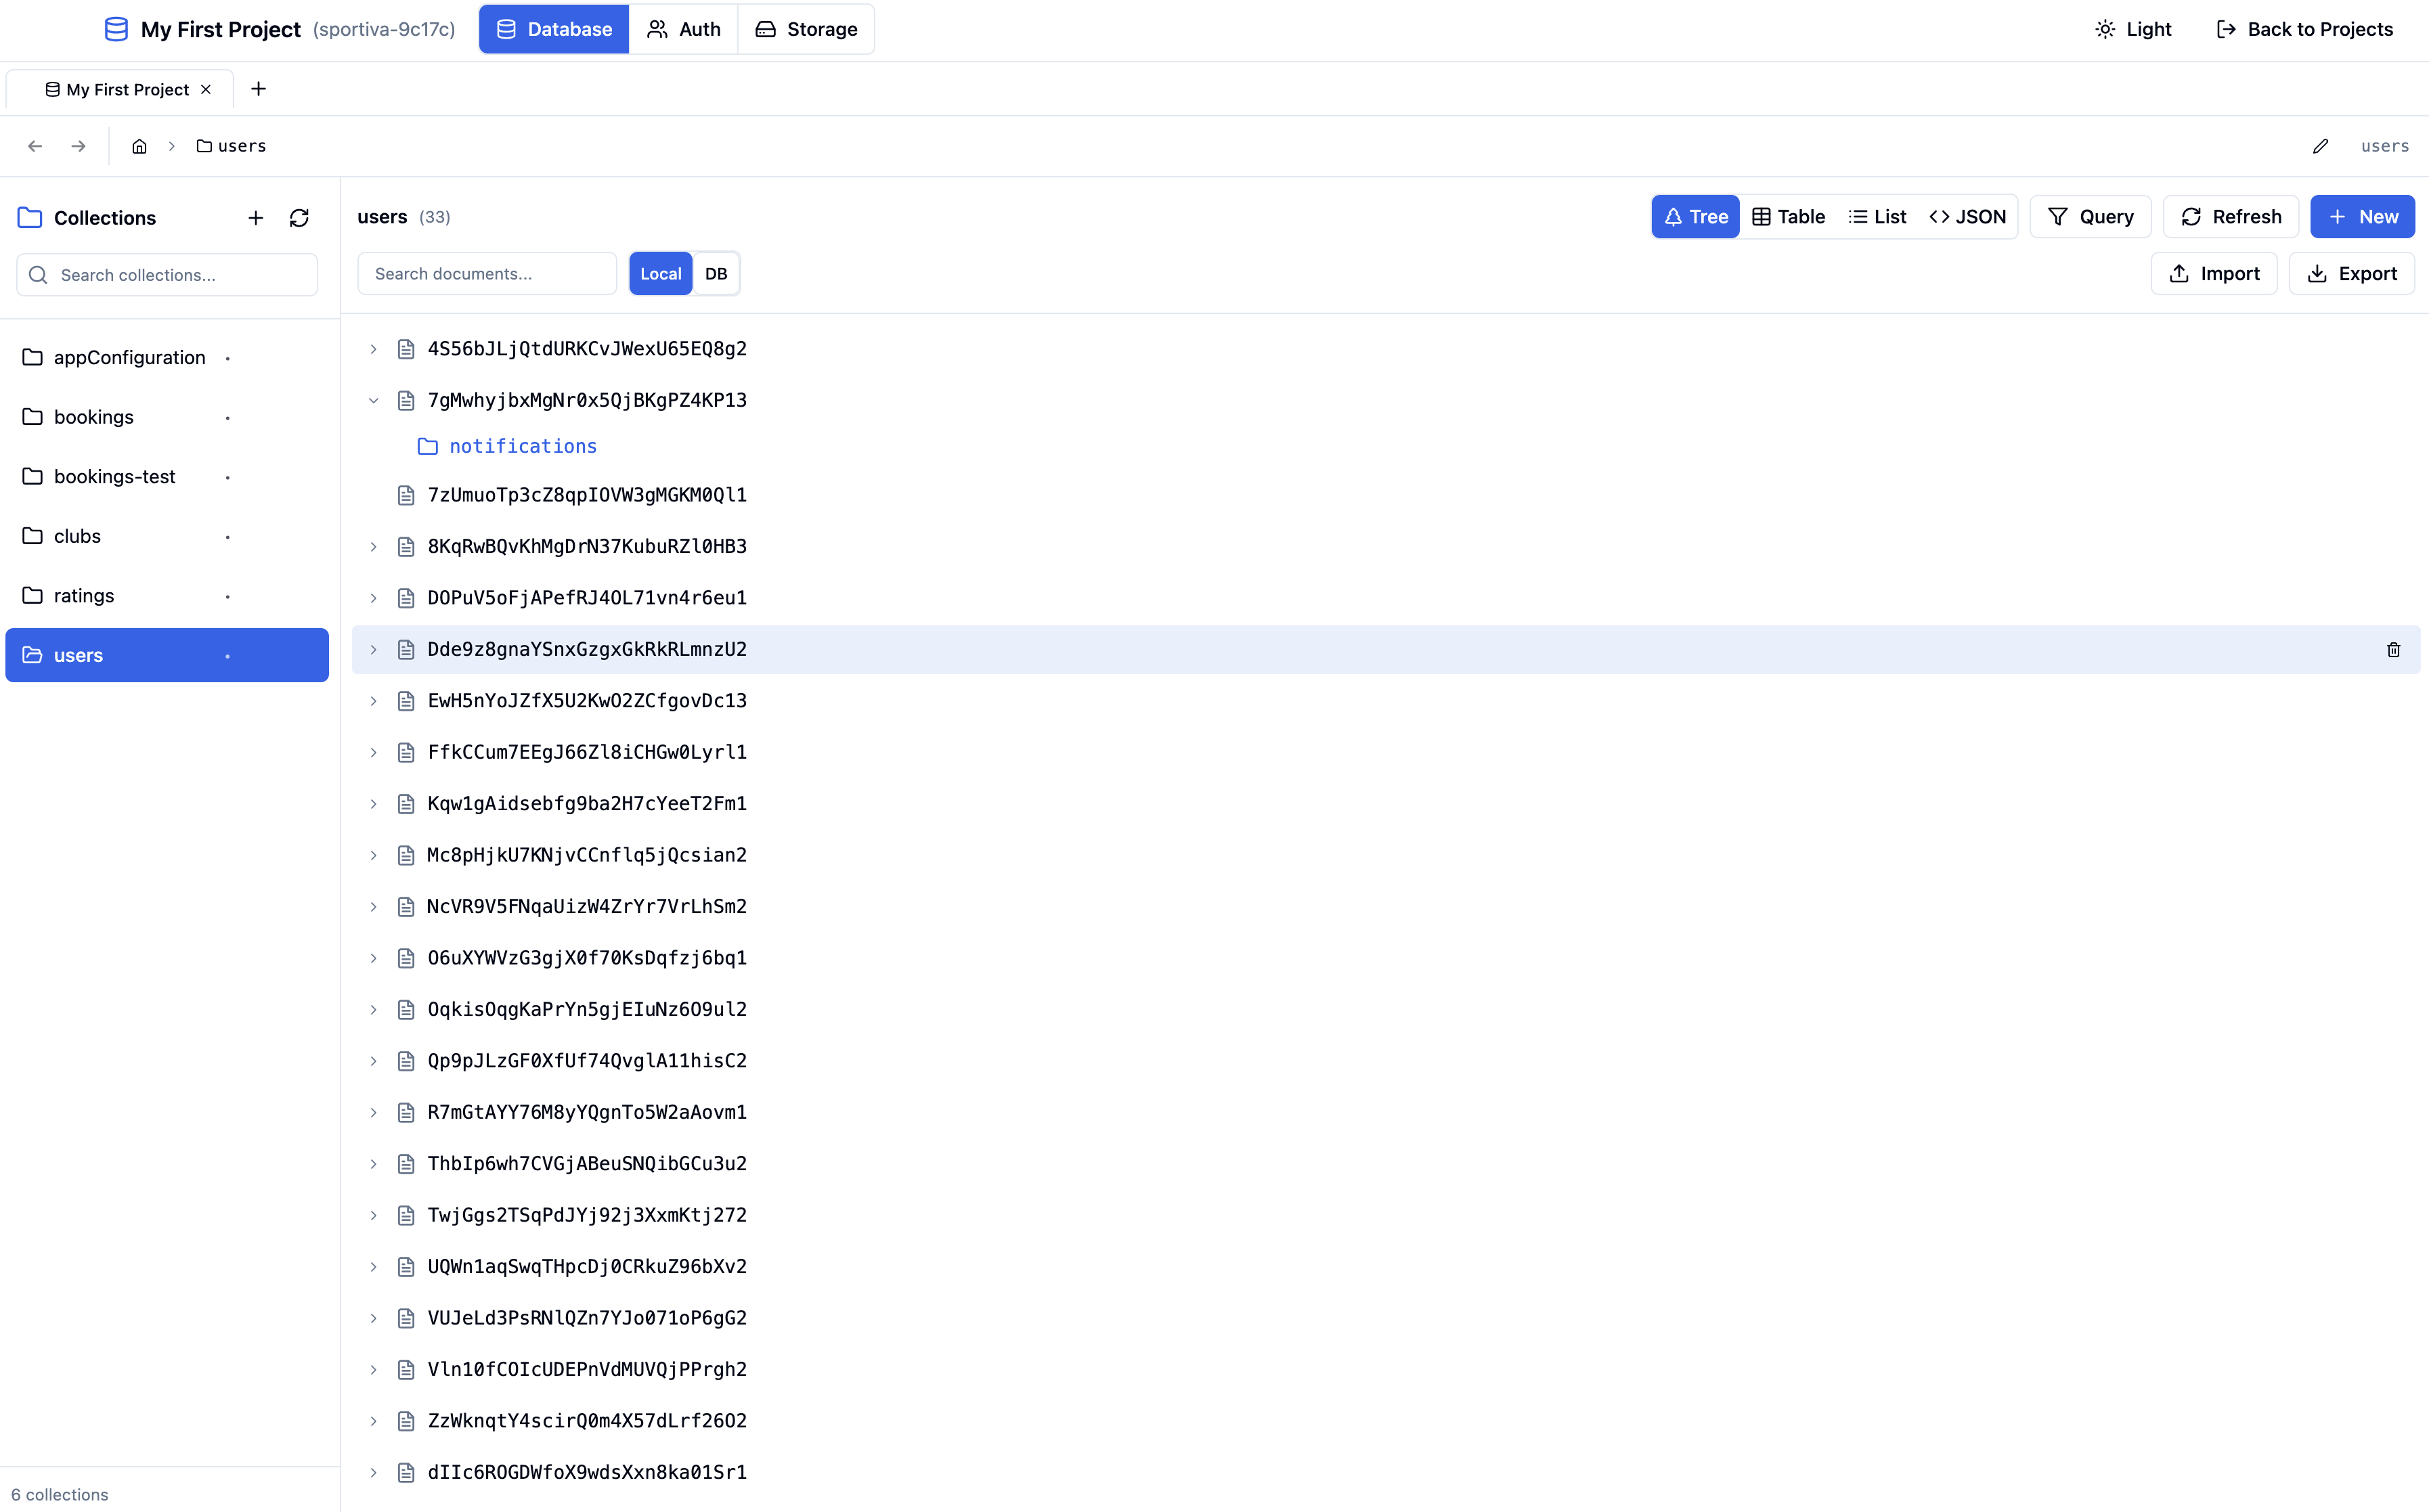The width and height of the screenshot is (2429, 1512).
Task: Refresh the collections list
Action: pos(299,217)
